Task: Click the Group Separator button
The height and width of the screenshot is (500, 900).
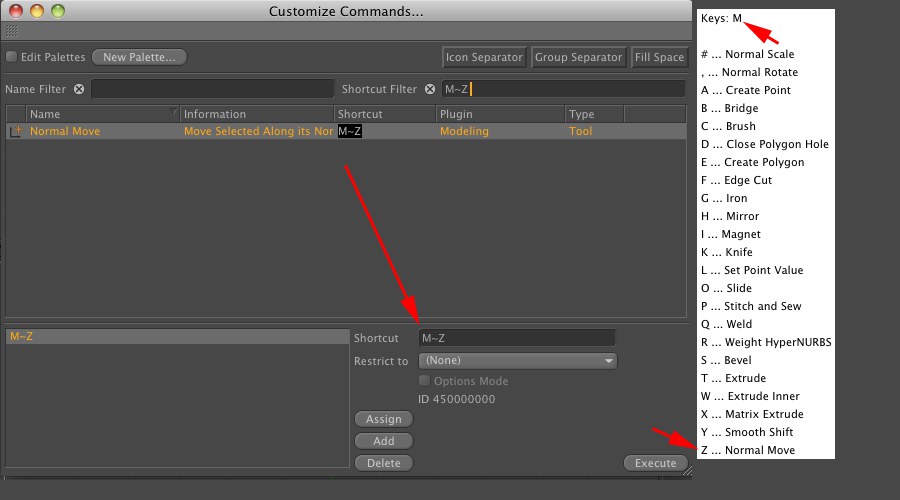Action: click(578, 57)
